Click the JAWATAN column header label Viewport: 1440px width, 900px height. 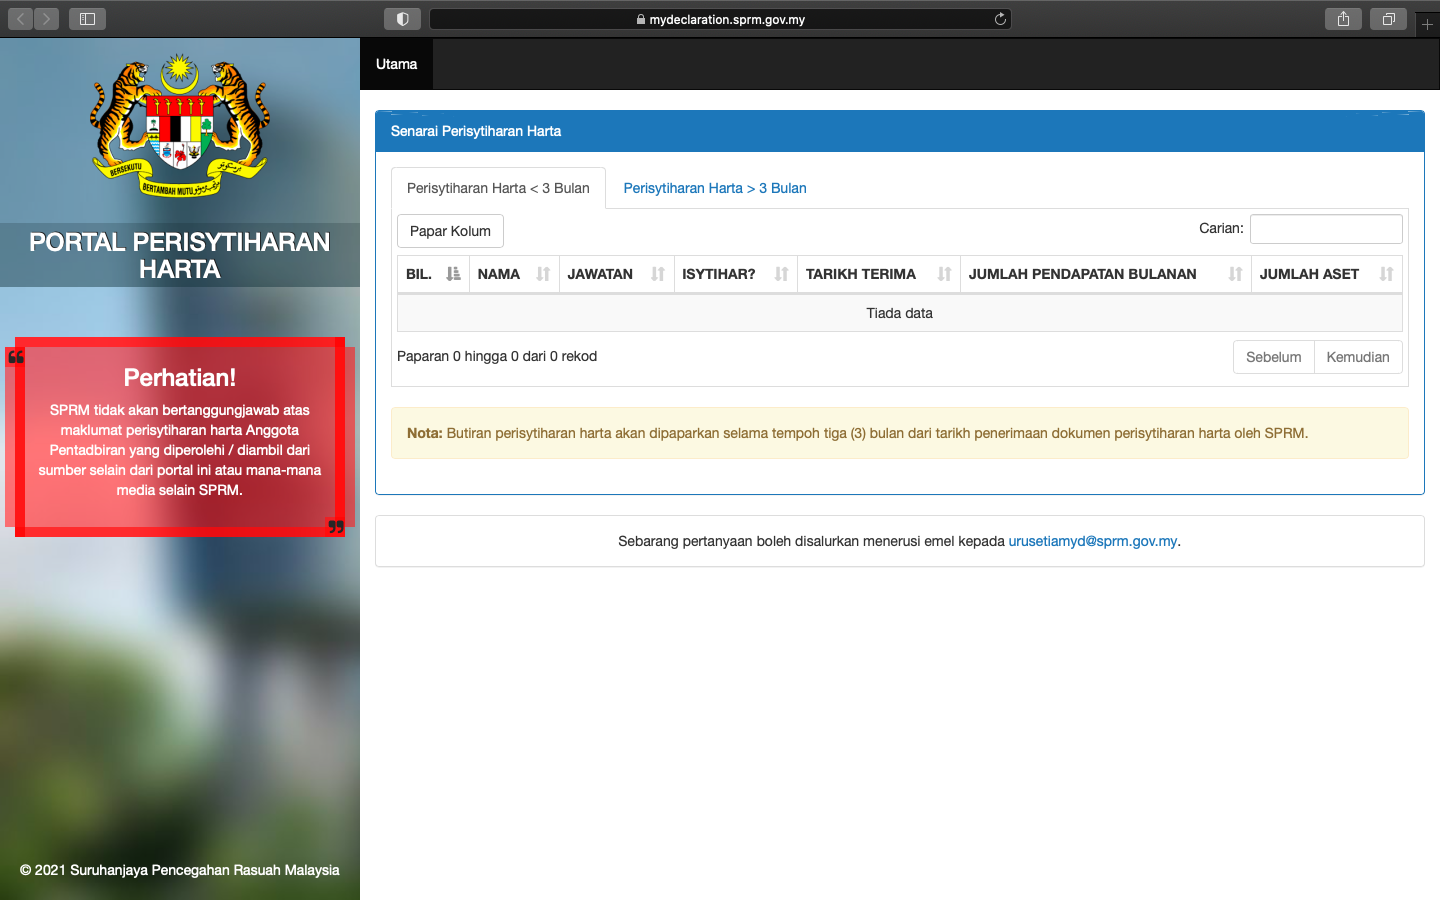click(x=600, y=274)
